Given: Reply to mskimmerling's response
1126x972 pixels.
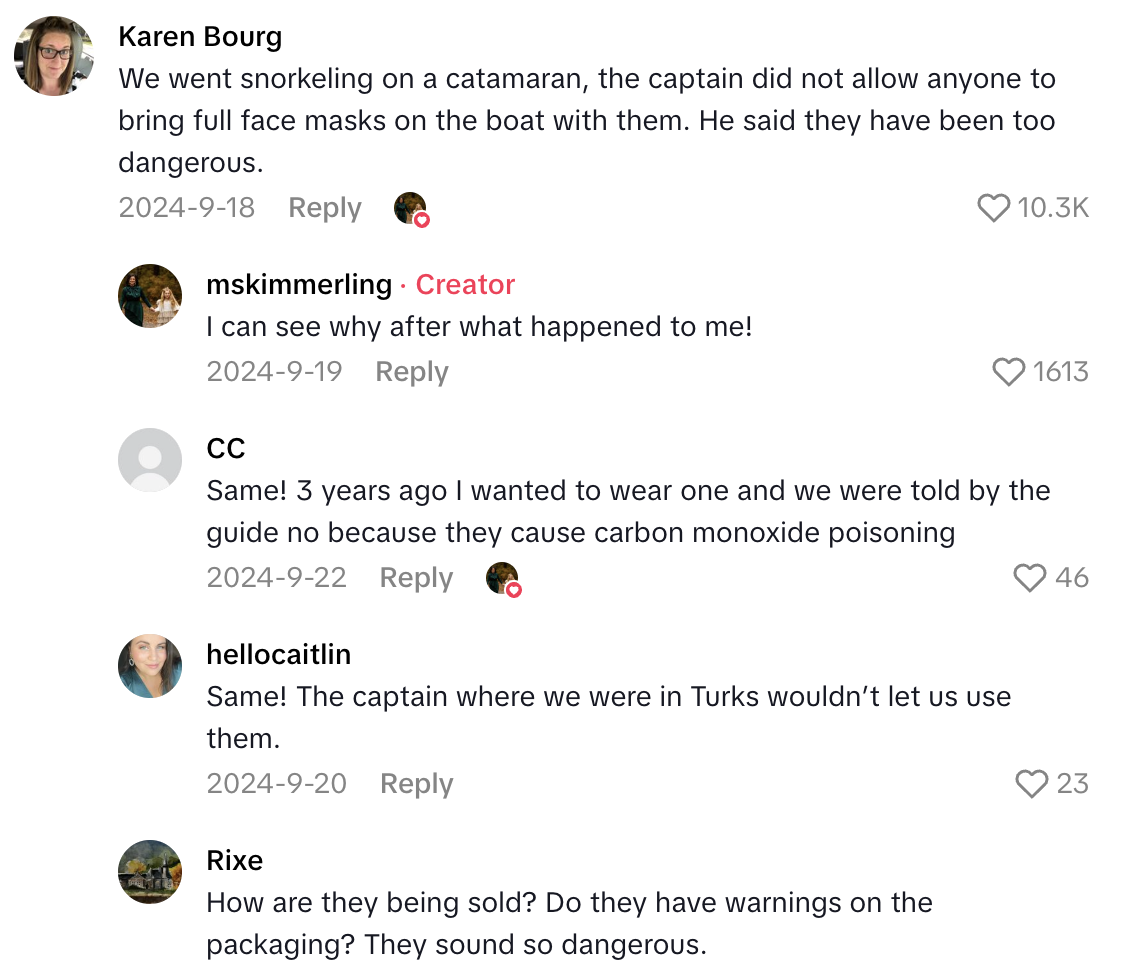Looking at the screenshot, I should (x=411, y=371).
